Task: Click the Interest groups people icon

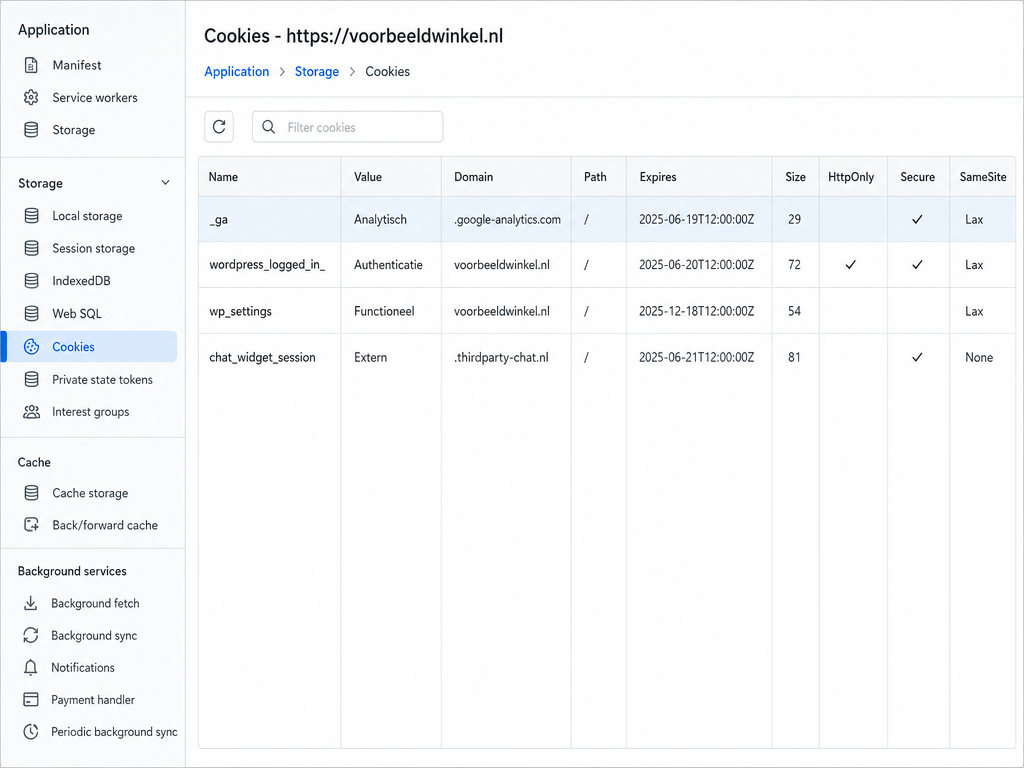Action: pos(31,412)
